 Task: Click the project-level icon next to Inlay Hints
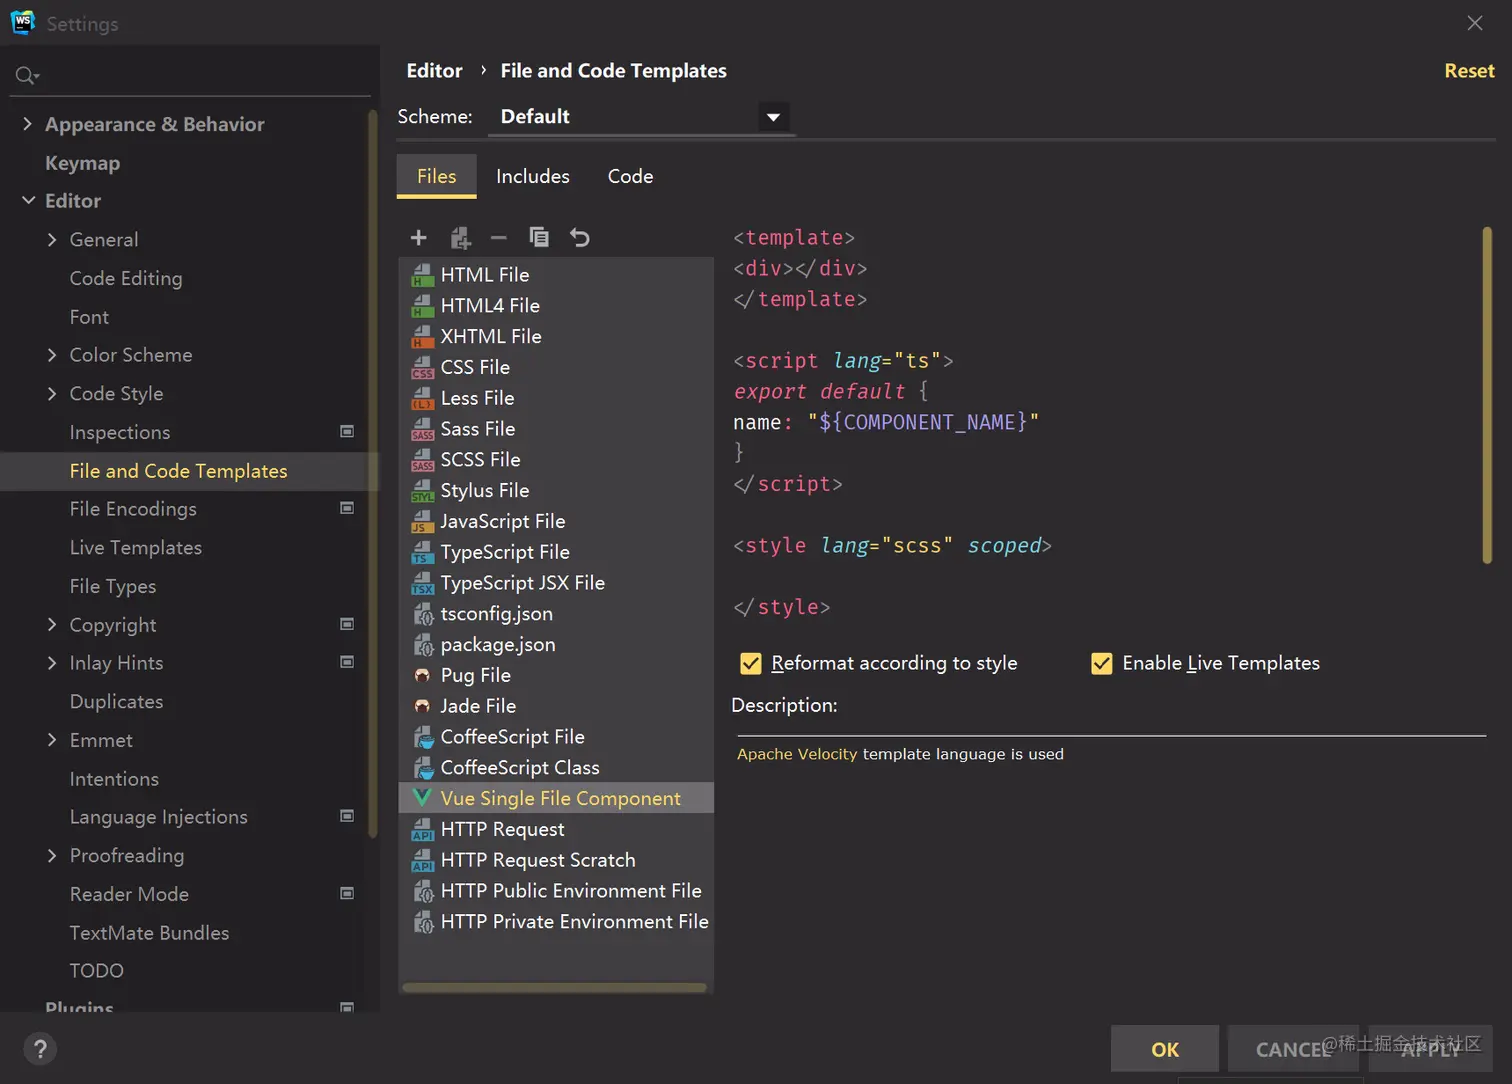point(347,662)
